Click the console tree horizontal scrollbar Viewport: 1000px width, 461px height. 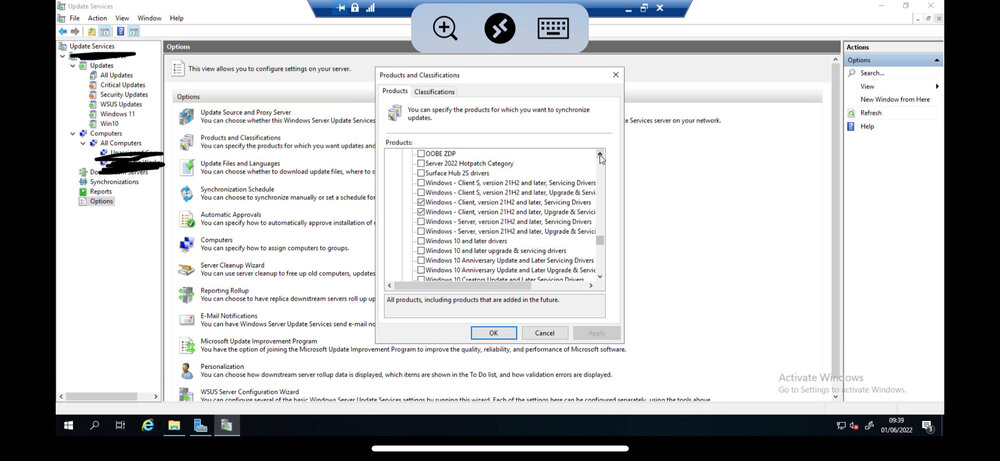click(101, 396)
